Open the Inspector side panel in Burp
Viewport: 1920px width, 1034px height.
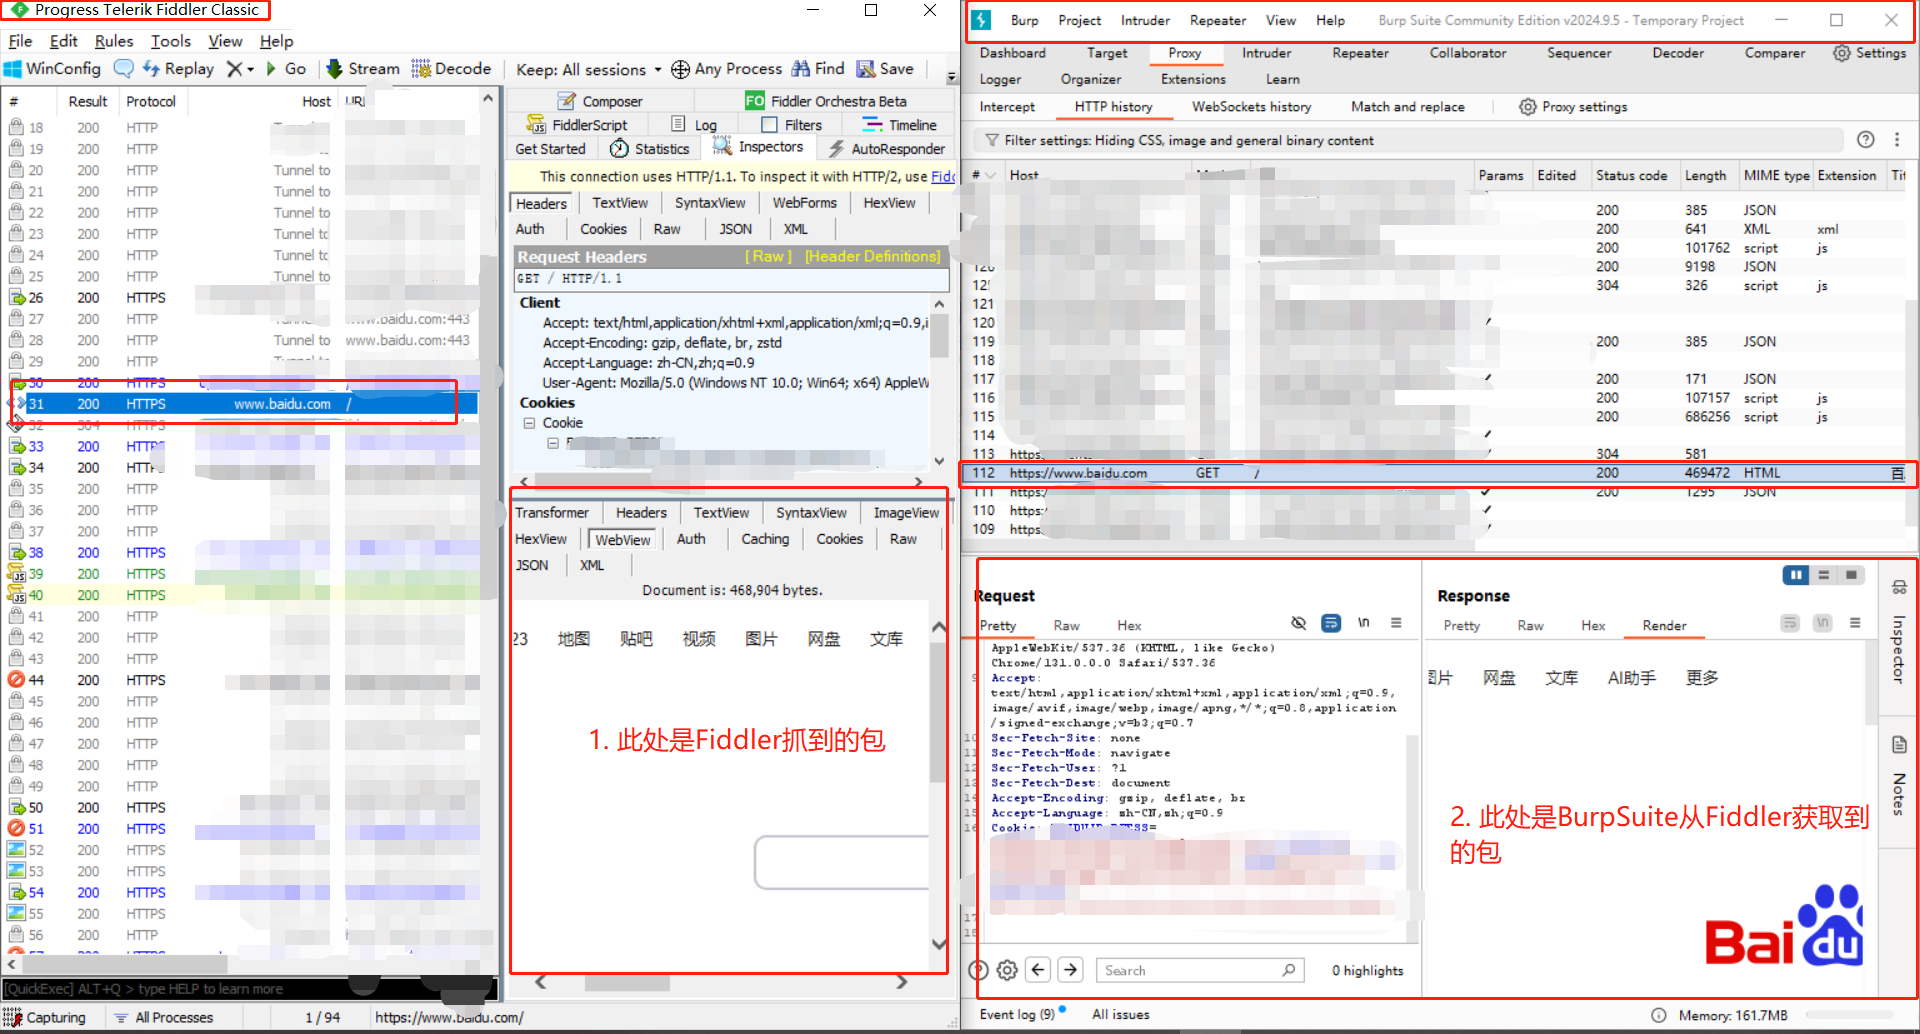1899,635
